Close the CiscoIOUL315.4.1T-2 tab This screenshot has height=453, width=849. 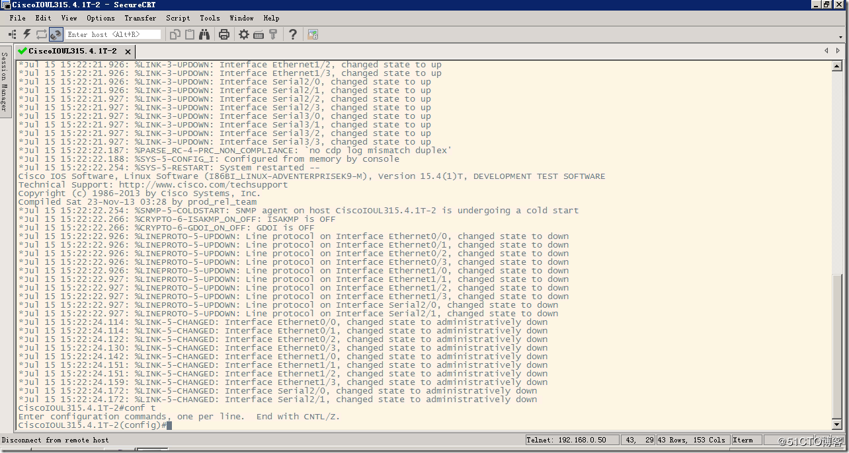click(x=128, y=52)
